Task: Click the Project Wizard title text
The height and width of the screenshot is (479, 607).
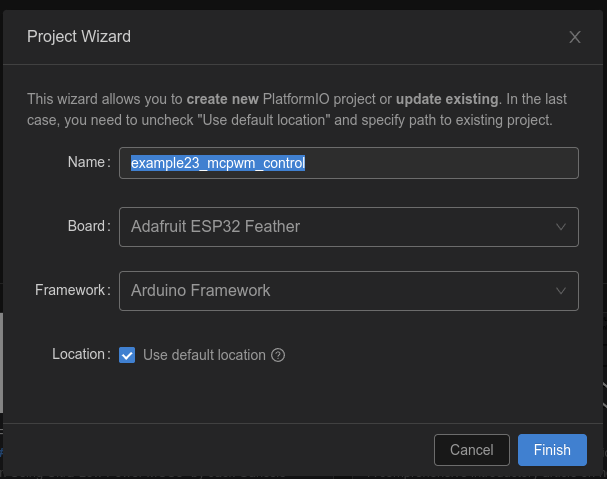Action: pos(79,37)
